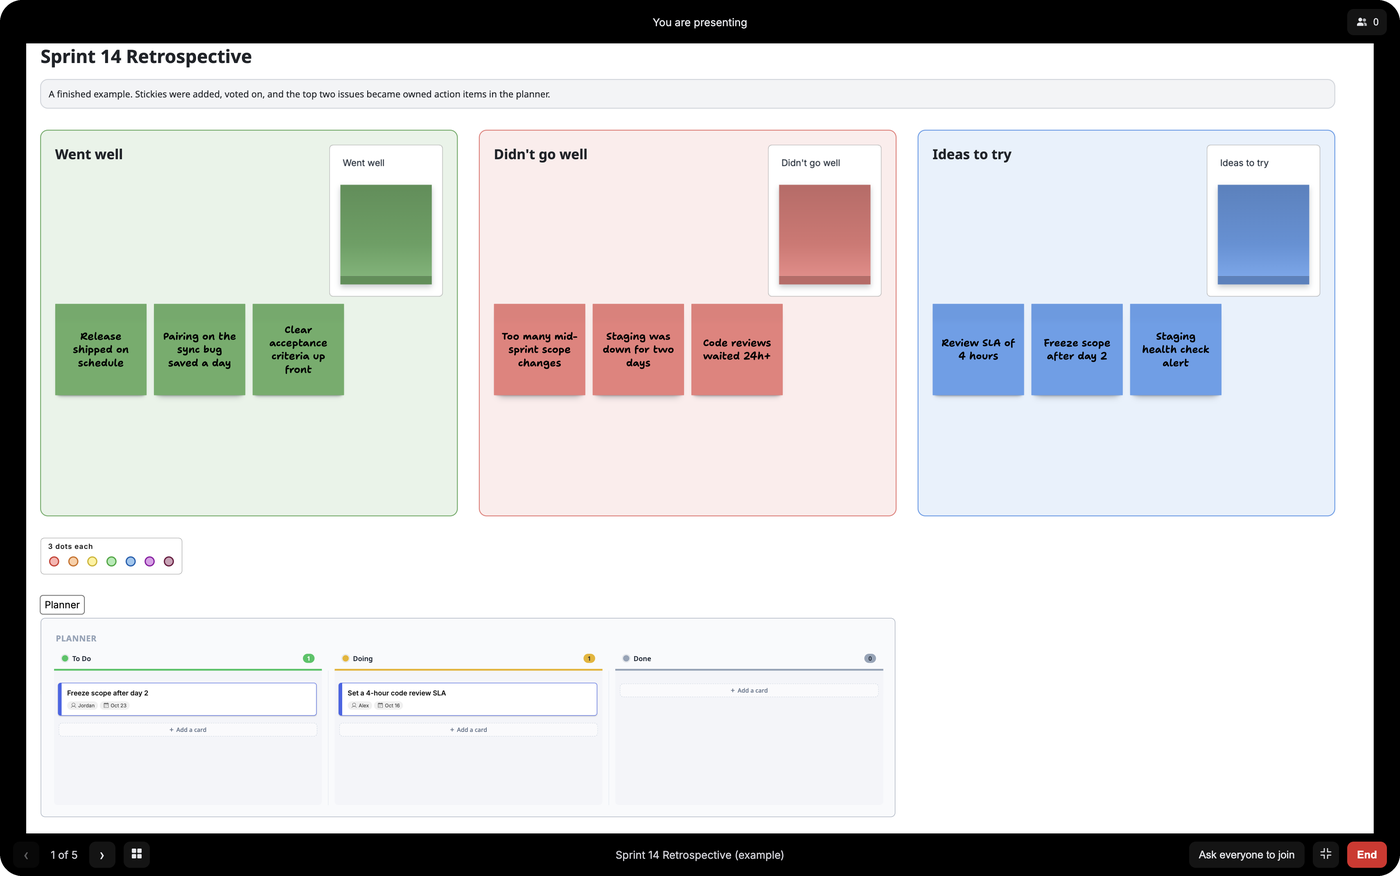Grab the red Didn't go well sticky stack
Viewport: 1400px width, 876px height.
[x=825, y=234]
